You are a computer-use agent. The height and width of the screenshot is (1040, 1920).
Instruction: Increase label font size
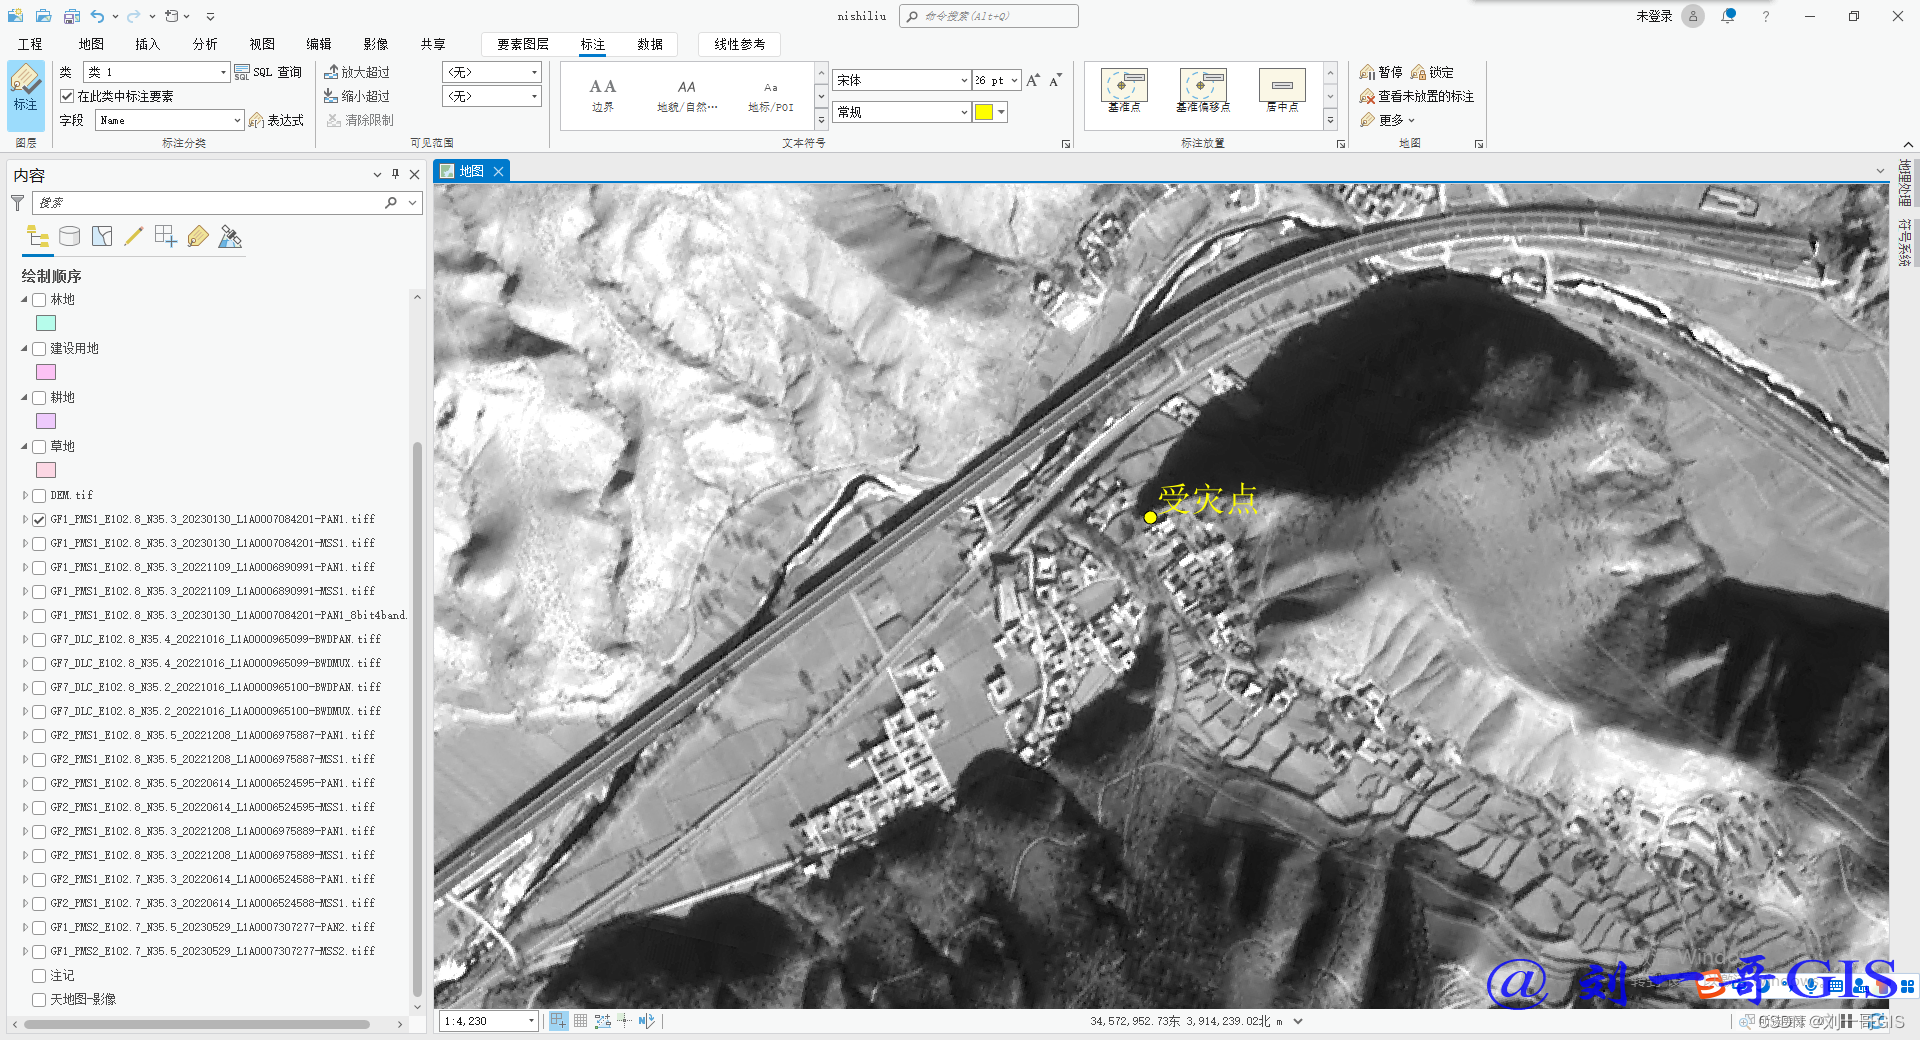click(x=1033, y=80)
